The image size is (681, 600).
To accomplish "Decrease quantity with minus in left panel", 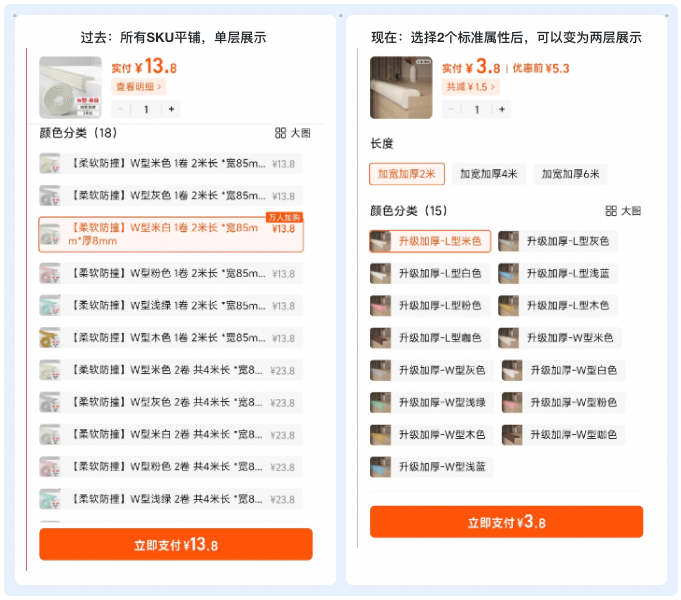I will tap(121, 109).
